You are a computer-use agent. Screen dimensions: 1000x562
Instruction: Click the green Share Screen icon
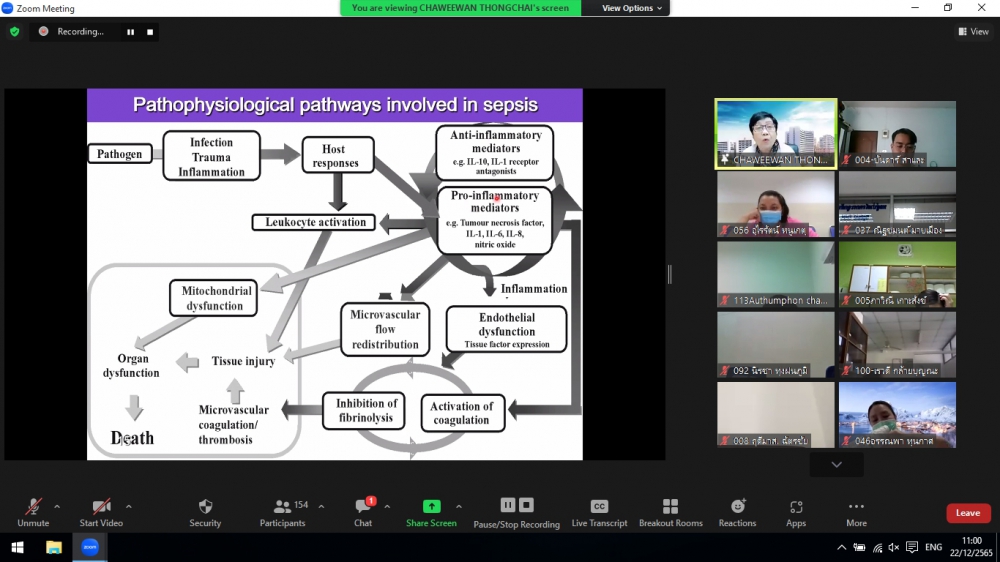(x=431, y=507)
